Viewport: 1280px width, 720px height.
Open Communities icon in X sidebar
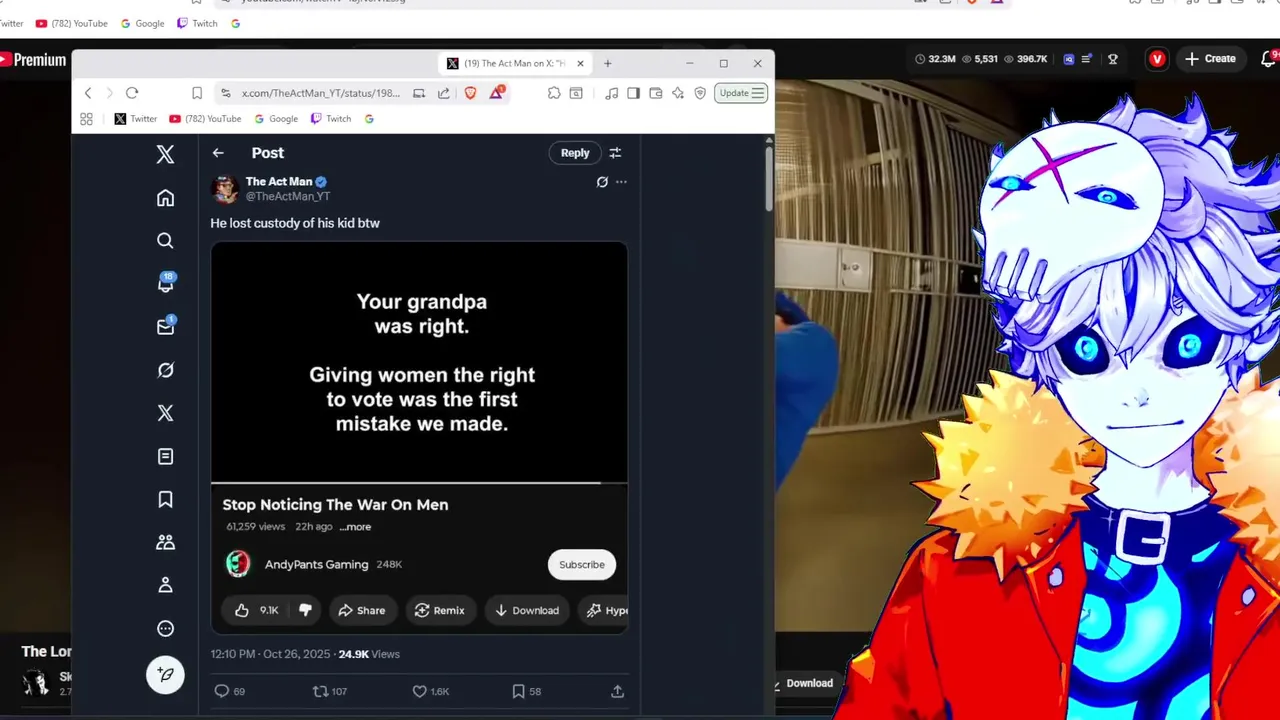(x=165, y=542)
